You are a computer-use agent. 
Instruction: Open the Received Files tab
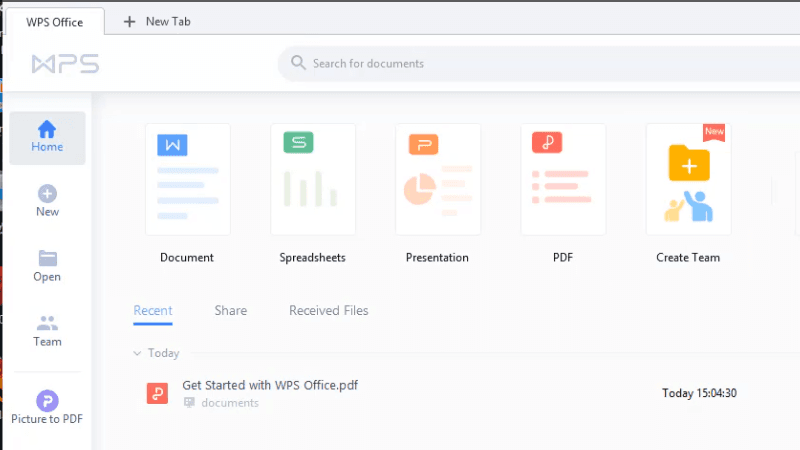click(328, 311)
